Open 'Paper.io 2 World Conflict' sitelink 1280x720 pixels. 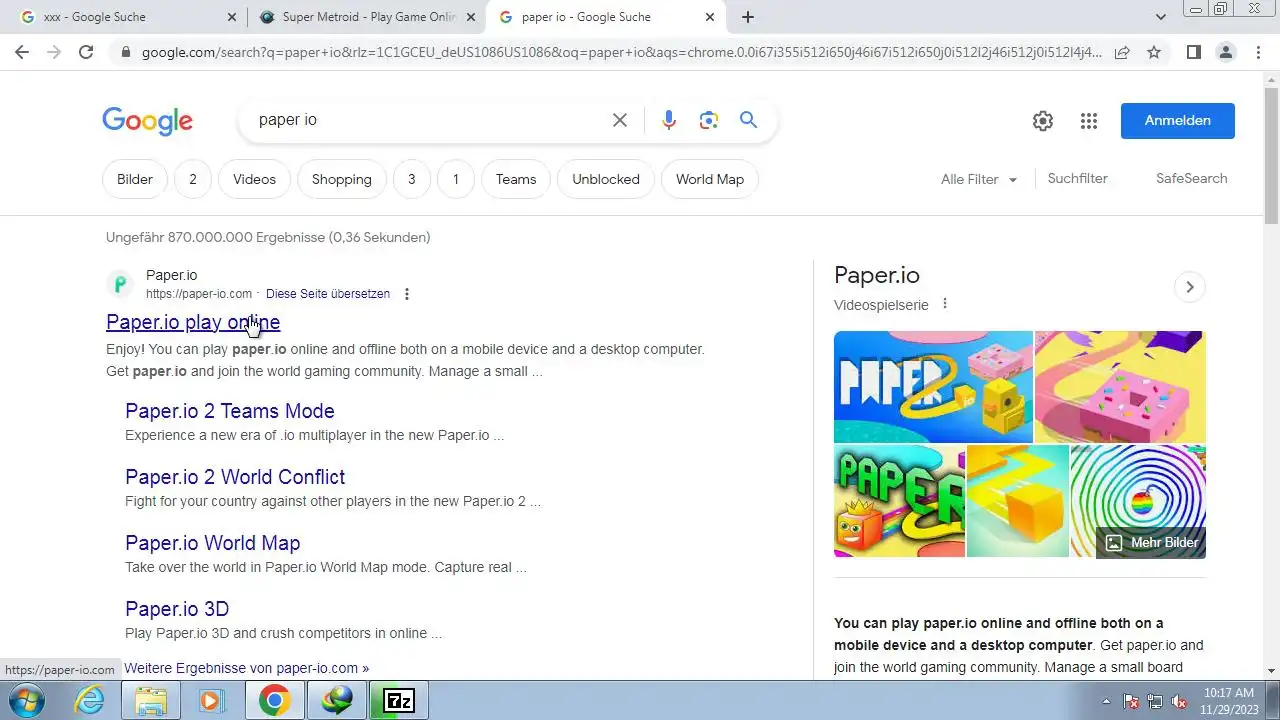point(235,477)
